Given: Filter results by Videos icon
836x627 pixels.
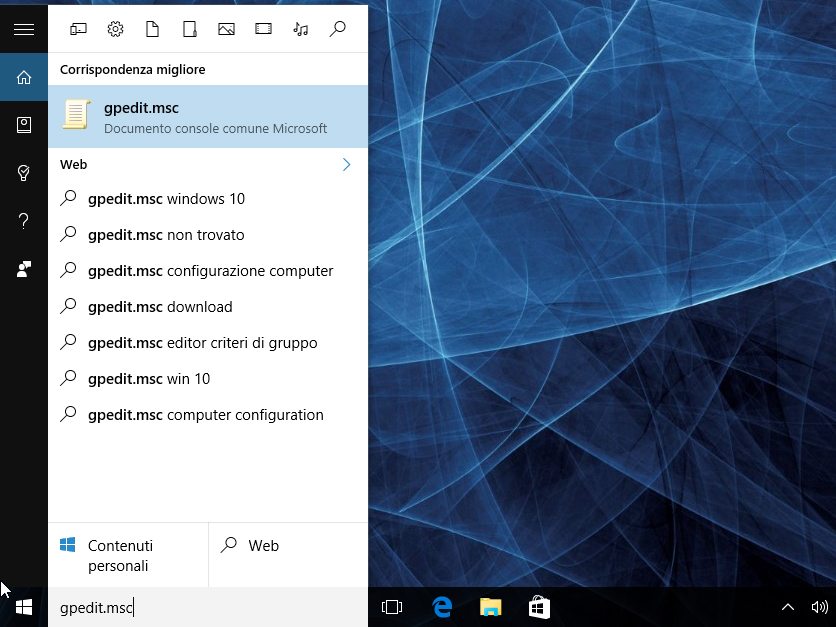Looking at the screenshot, I should (x=263, y=29).
